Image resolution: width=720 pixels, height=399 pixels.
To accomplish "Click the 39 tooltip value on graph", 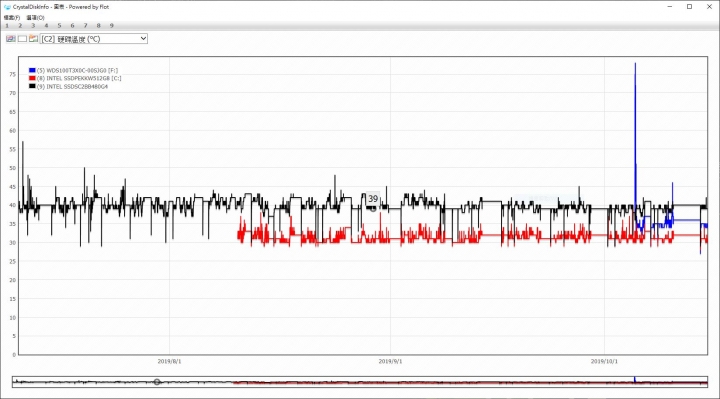I will point(373,199).
